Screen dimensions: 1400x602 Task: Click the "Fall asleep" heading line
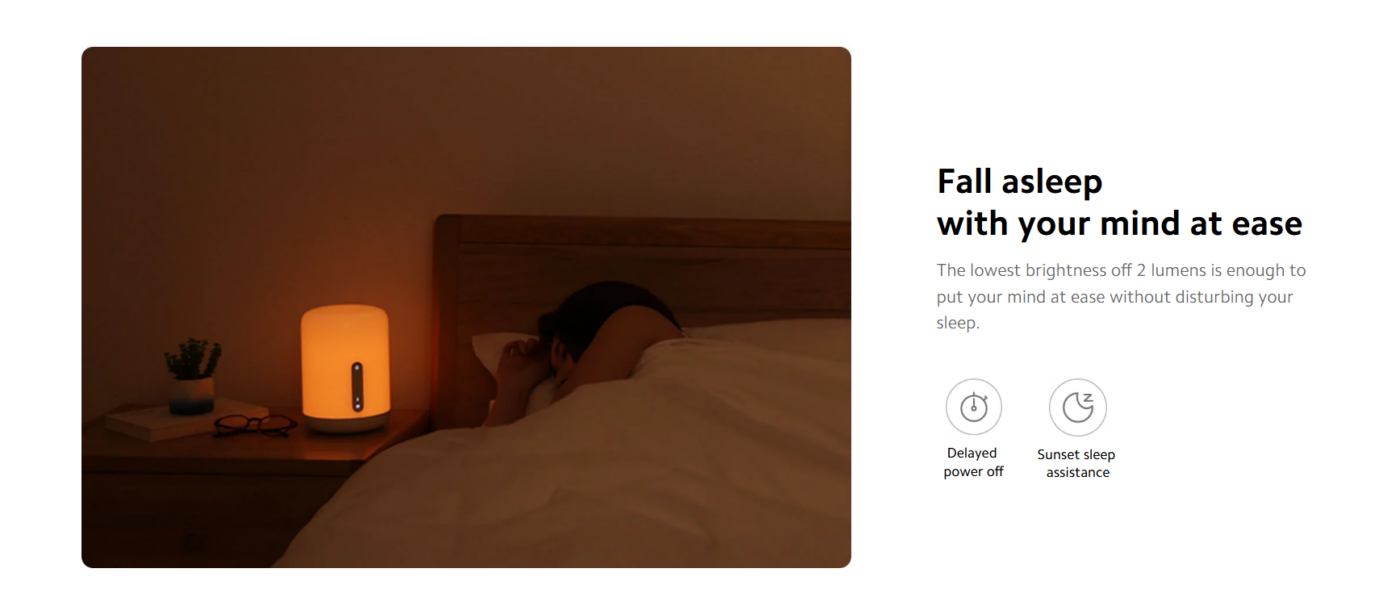[x=1019, y=181]
